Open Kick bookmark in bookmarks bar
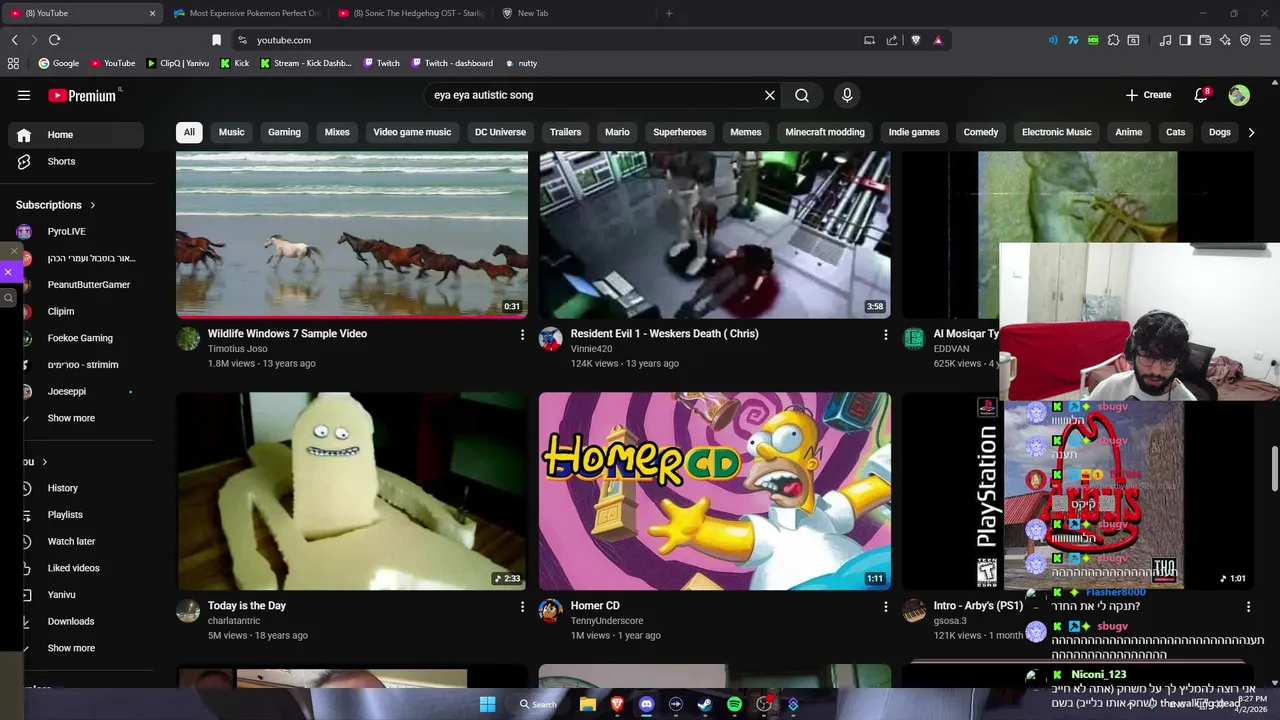 235,63
